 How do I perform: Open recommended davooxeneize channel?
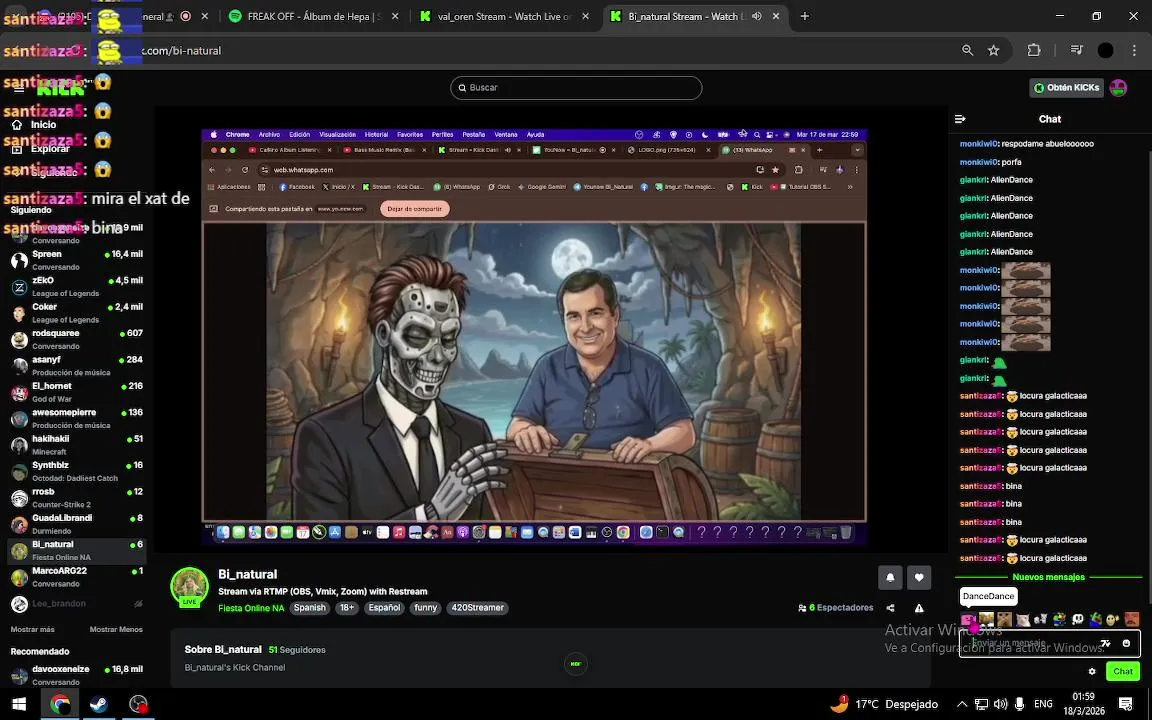77,675
